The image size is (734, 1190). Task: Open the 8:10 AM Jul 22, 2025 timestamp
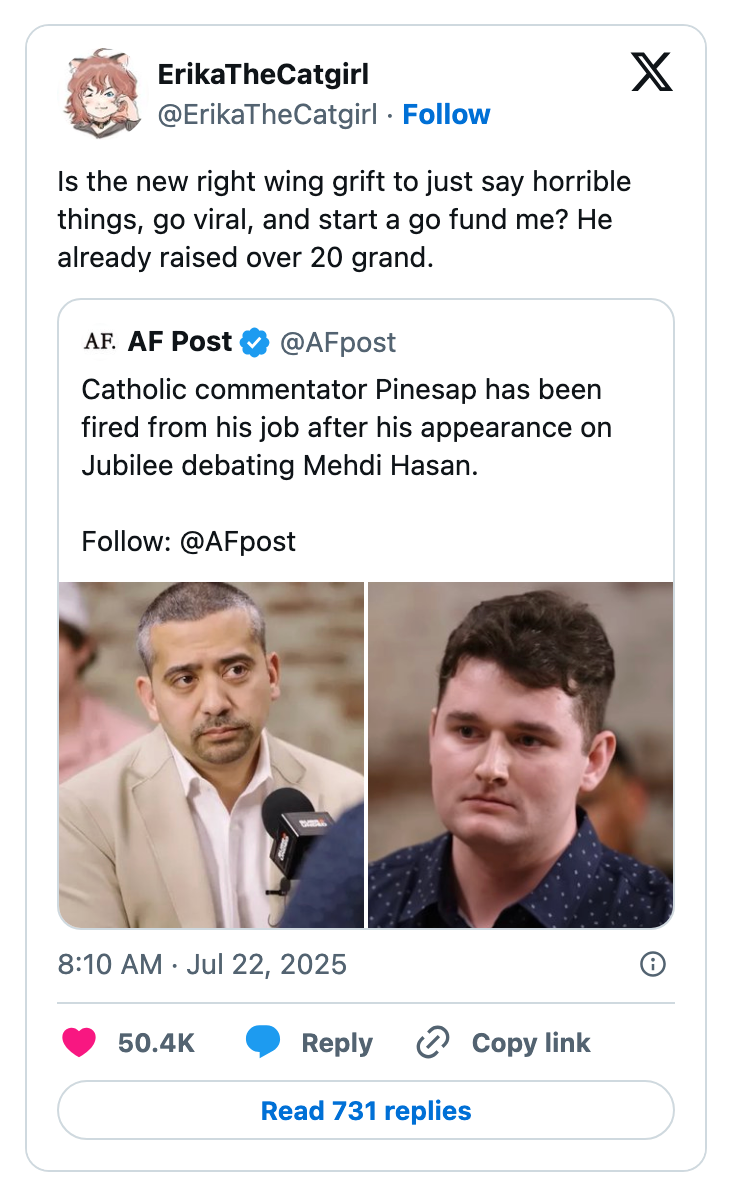click(x=202, y=964)
